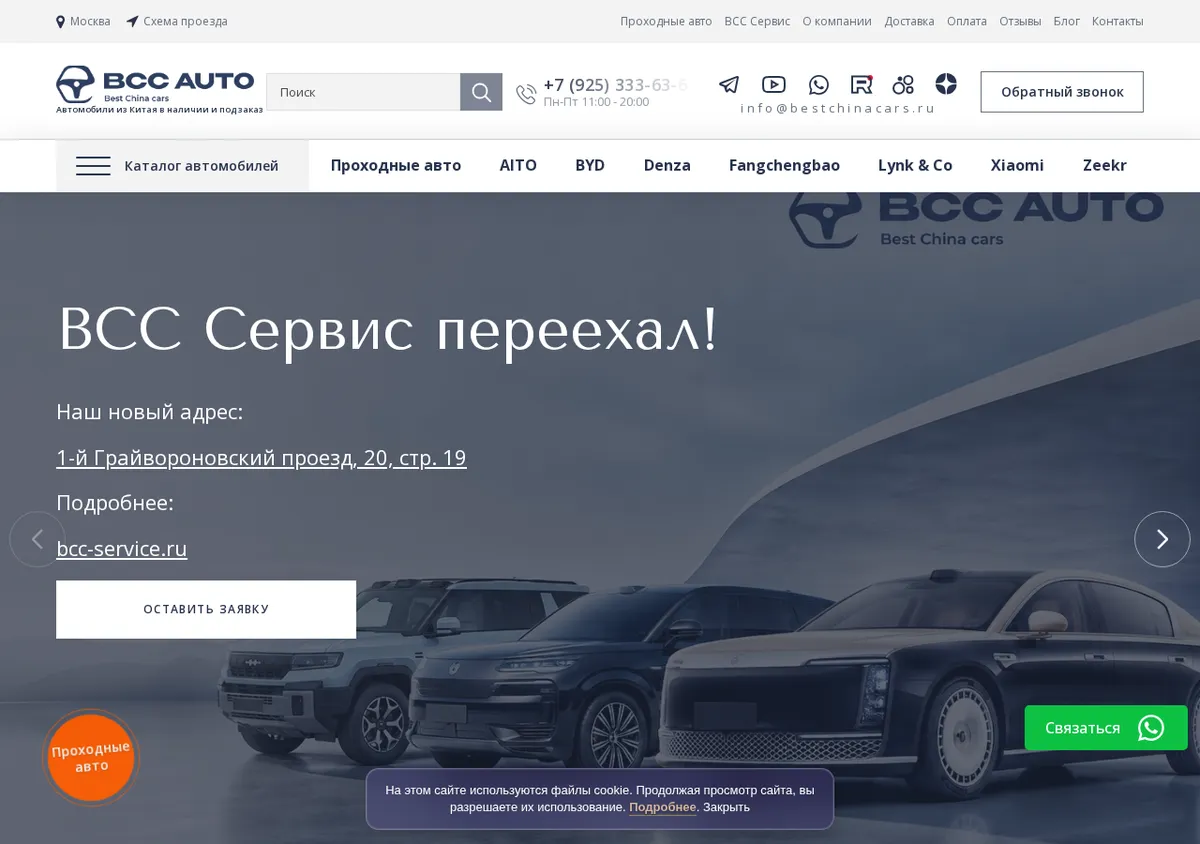Go to next slide arrow

pyautogui.click(x=1162, y=539)
